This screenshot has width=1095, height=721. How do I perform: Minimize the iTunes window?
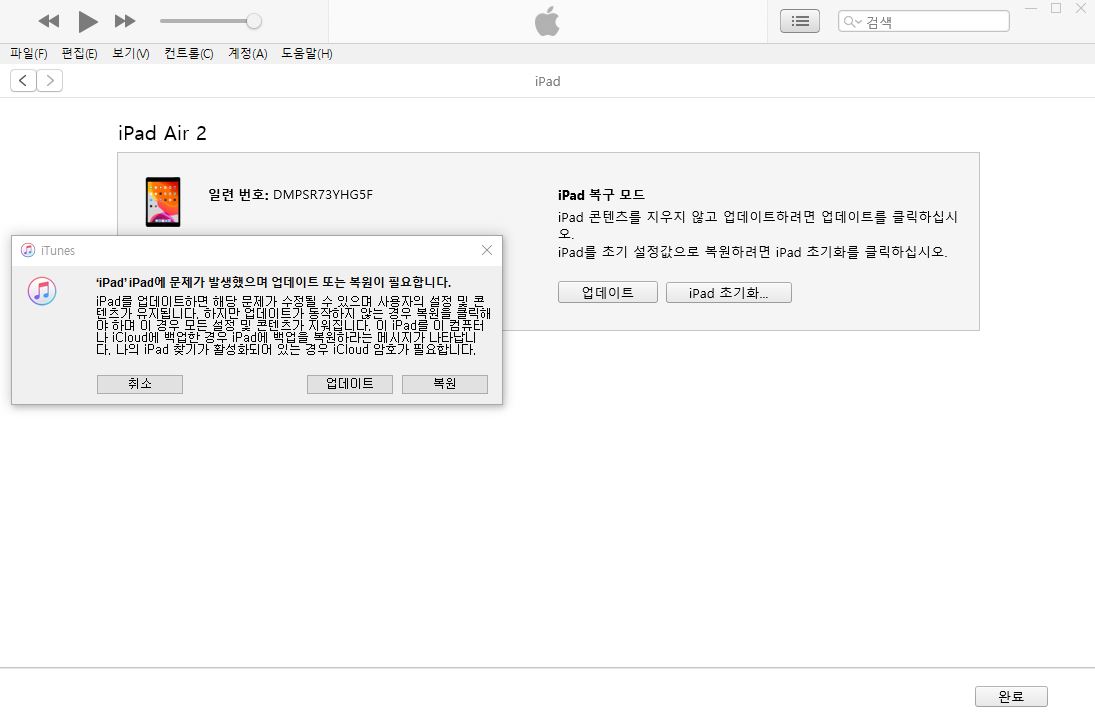point(1031,8)
